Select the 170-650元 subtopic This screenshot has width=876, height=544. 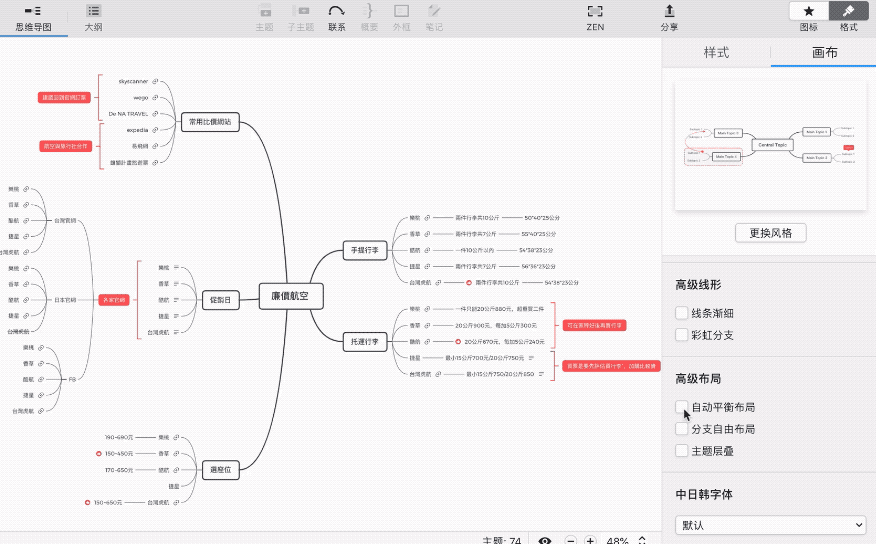coord(119,470)
